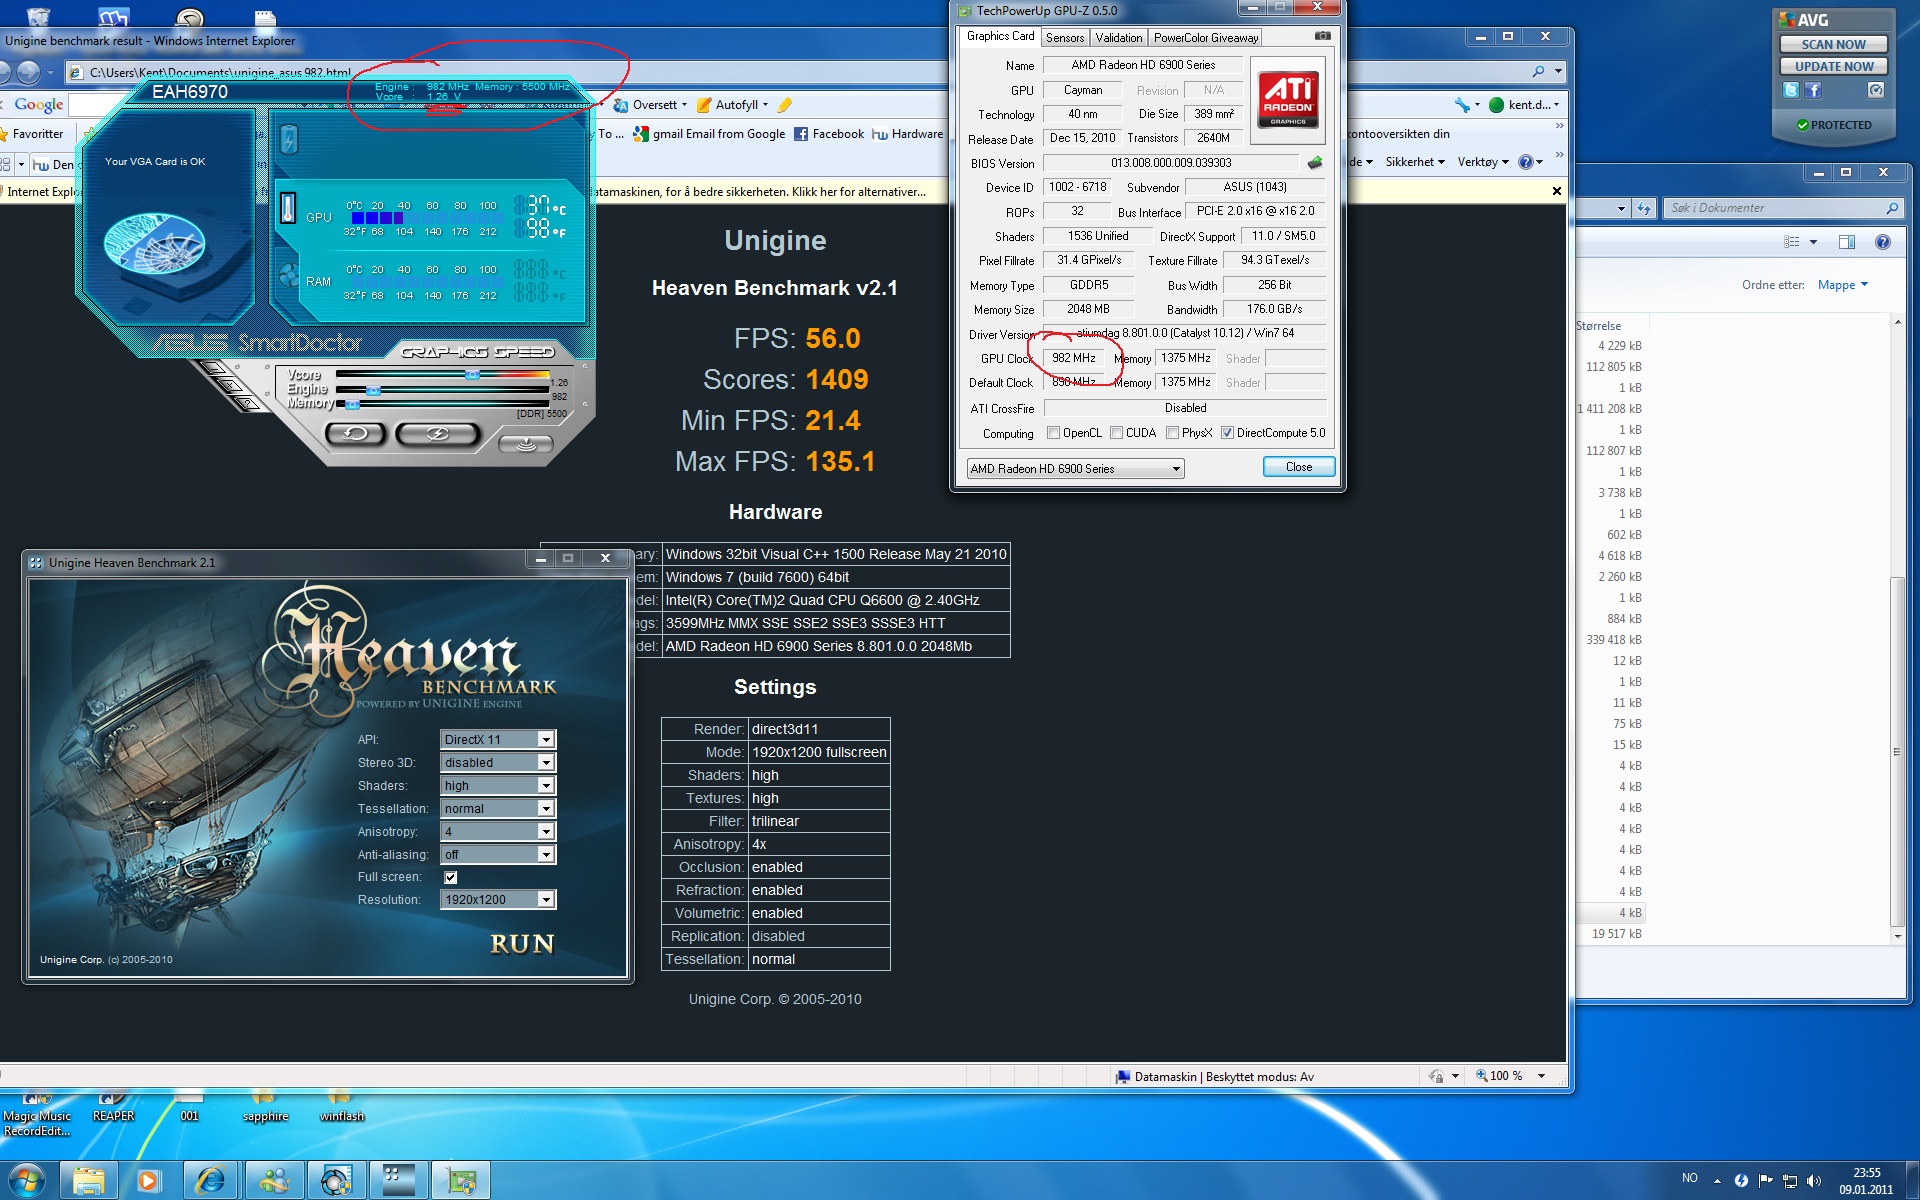Viewport: 1920px width, 1200px height.
Task: Click the SmartDoctor lightning apply button
Action: 437,433
